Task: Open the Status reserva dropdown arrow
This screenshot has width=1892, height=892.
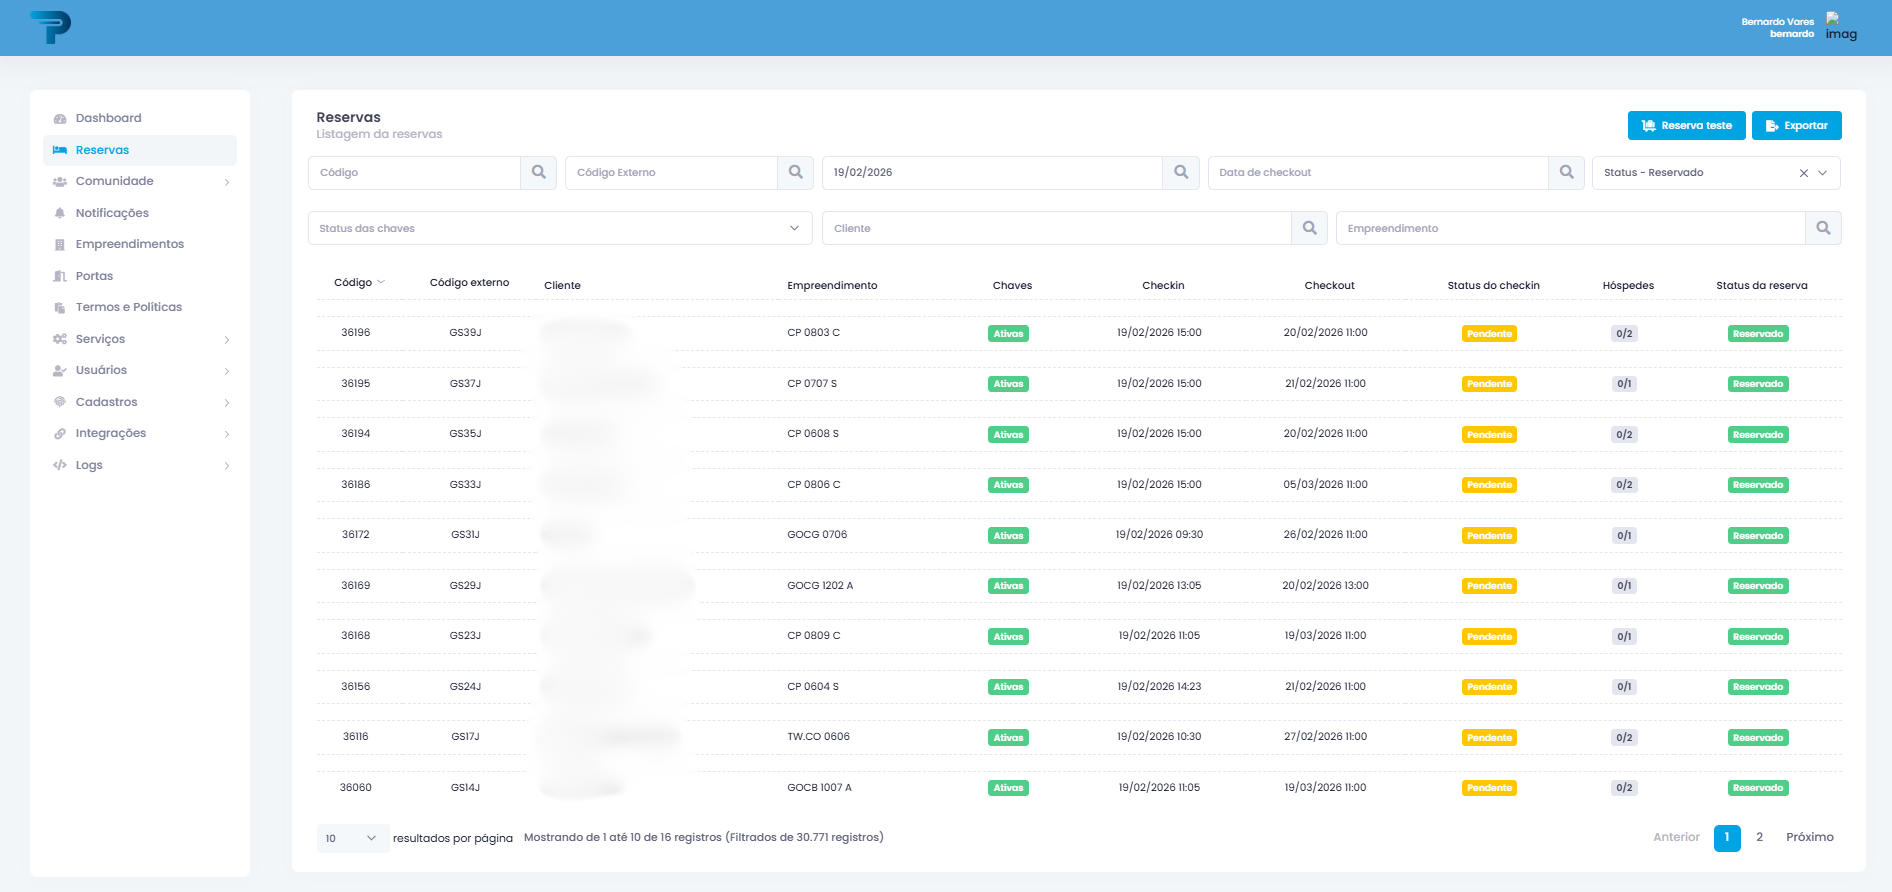Action: coord(1823,174)
